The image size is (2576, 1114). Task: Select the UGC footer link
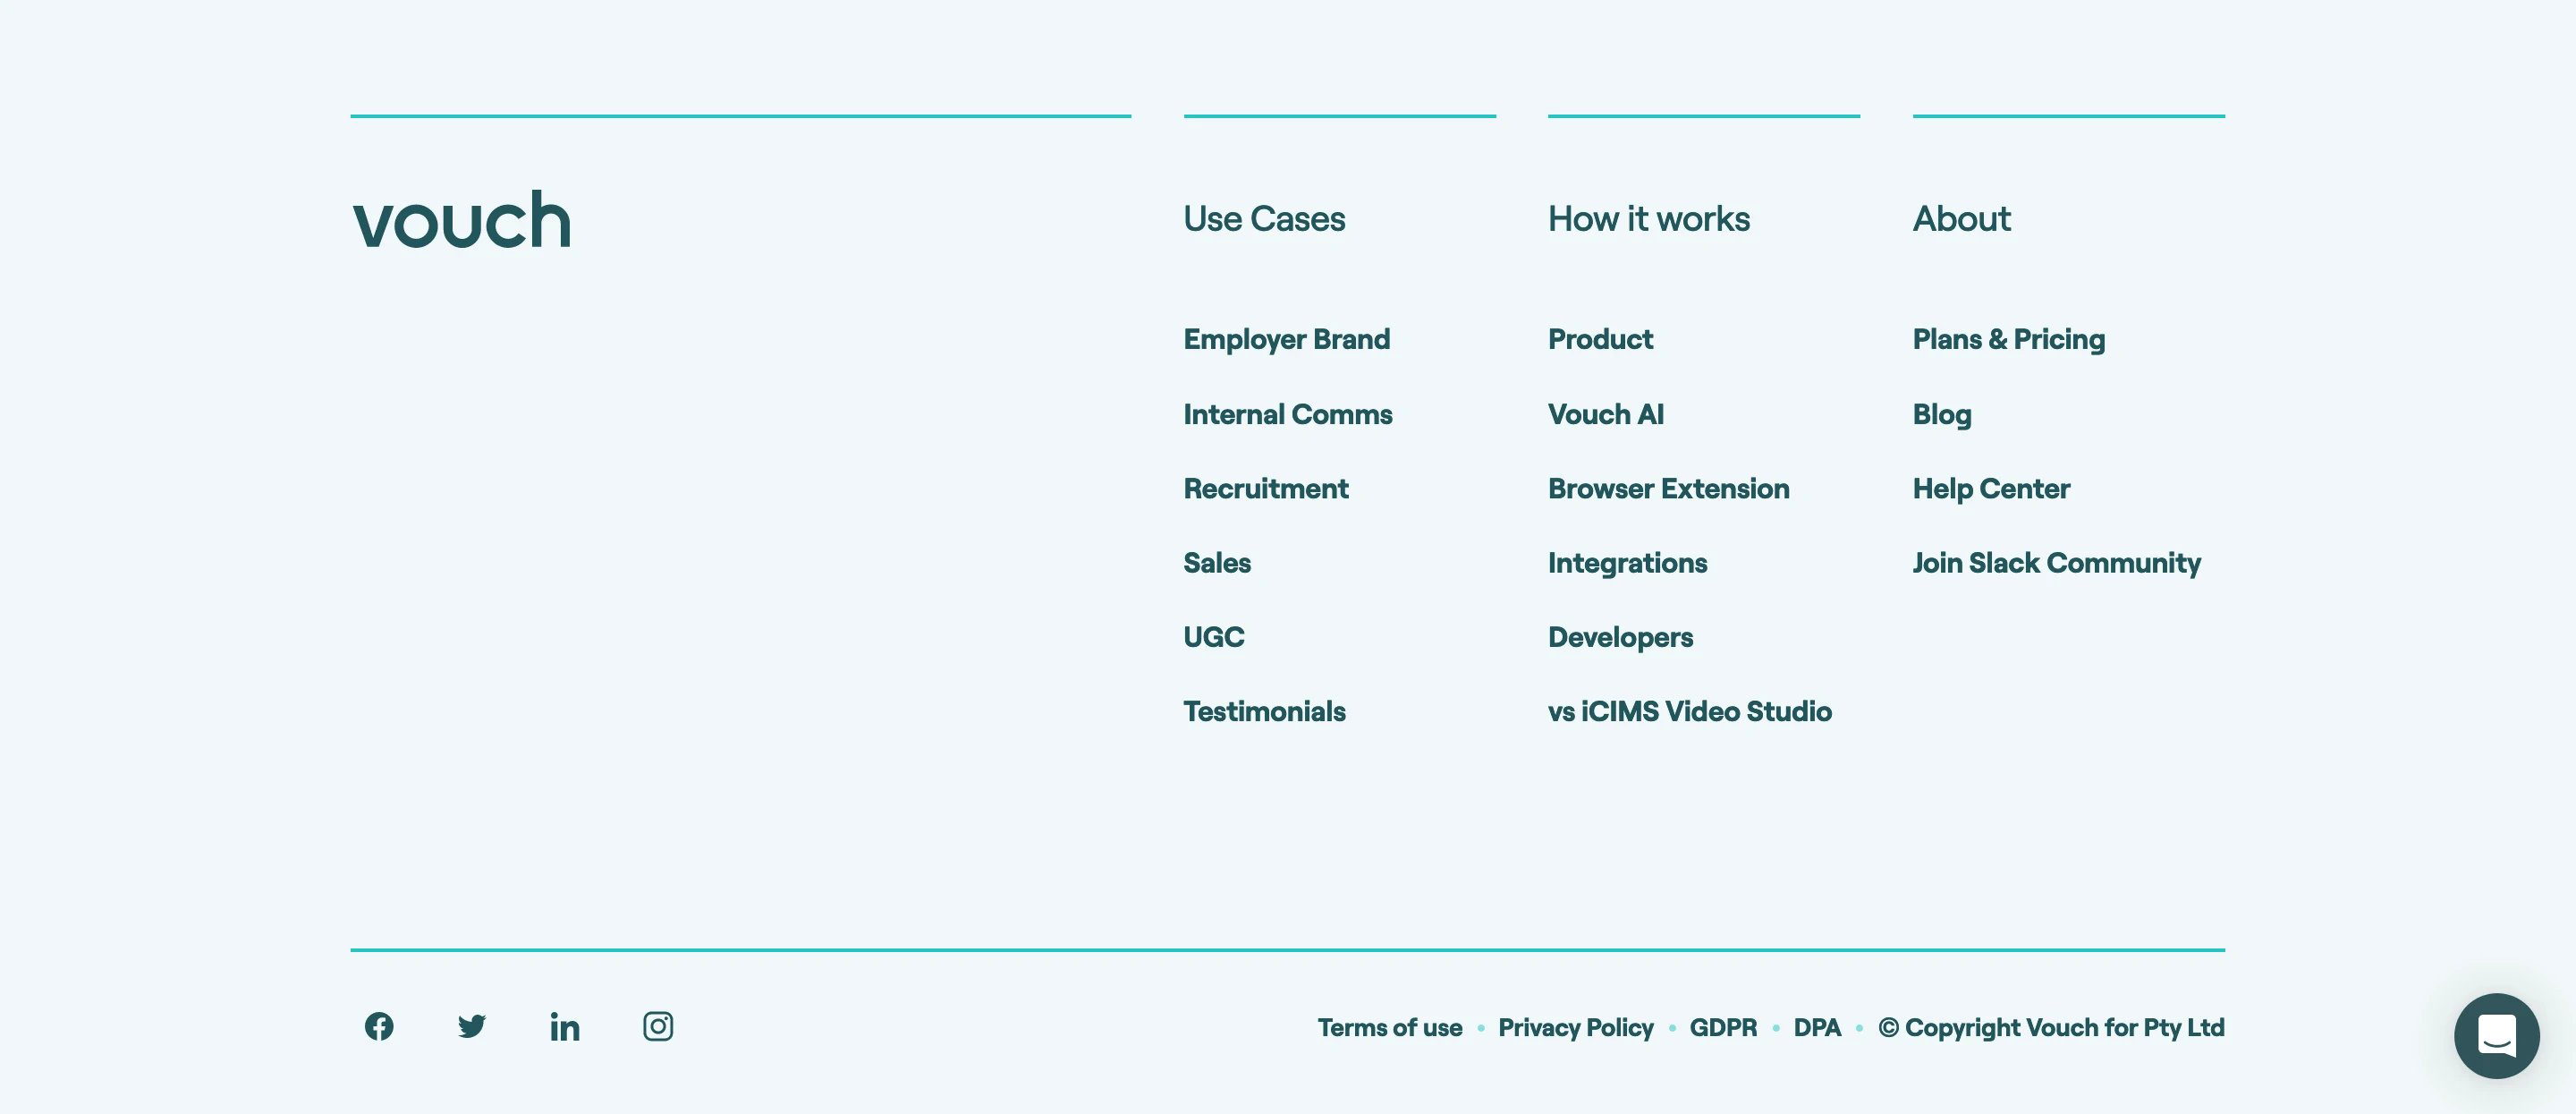[1214, 637]
